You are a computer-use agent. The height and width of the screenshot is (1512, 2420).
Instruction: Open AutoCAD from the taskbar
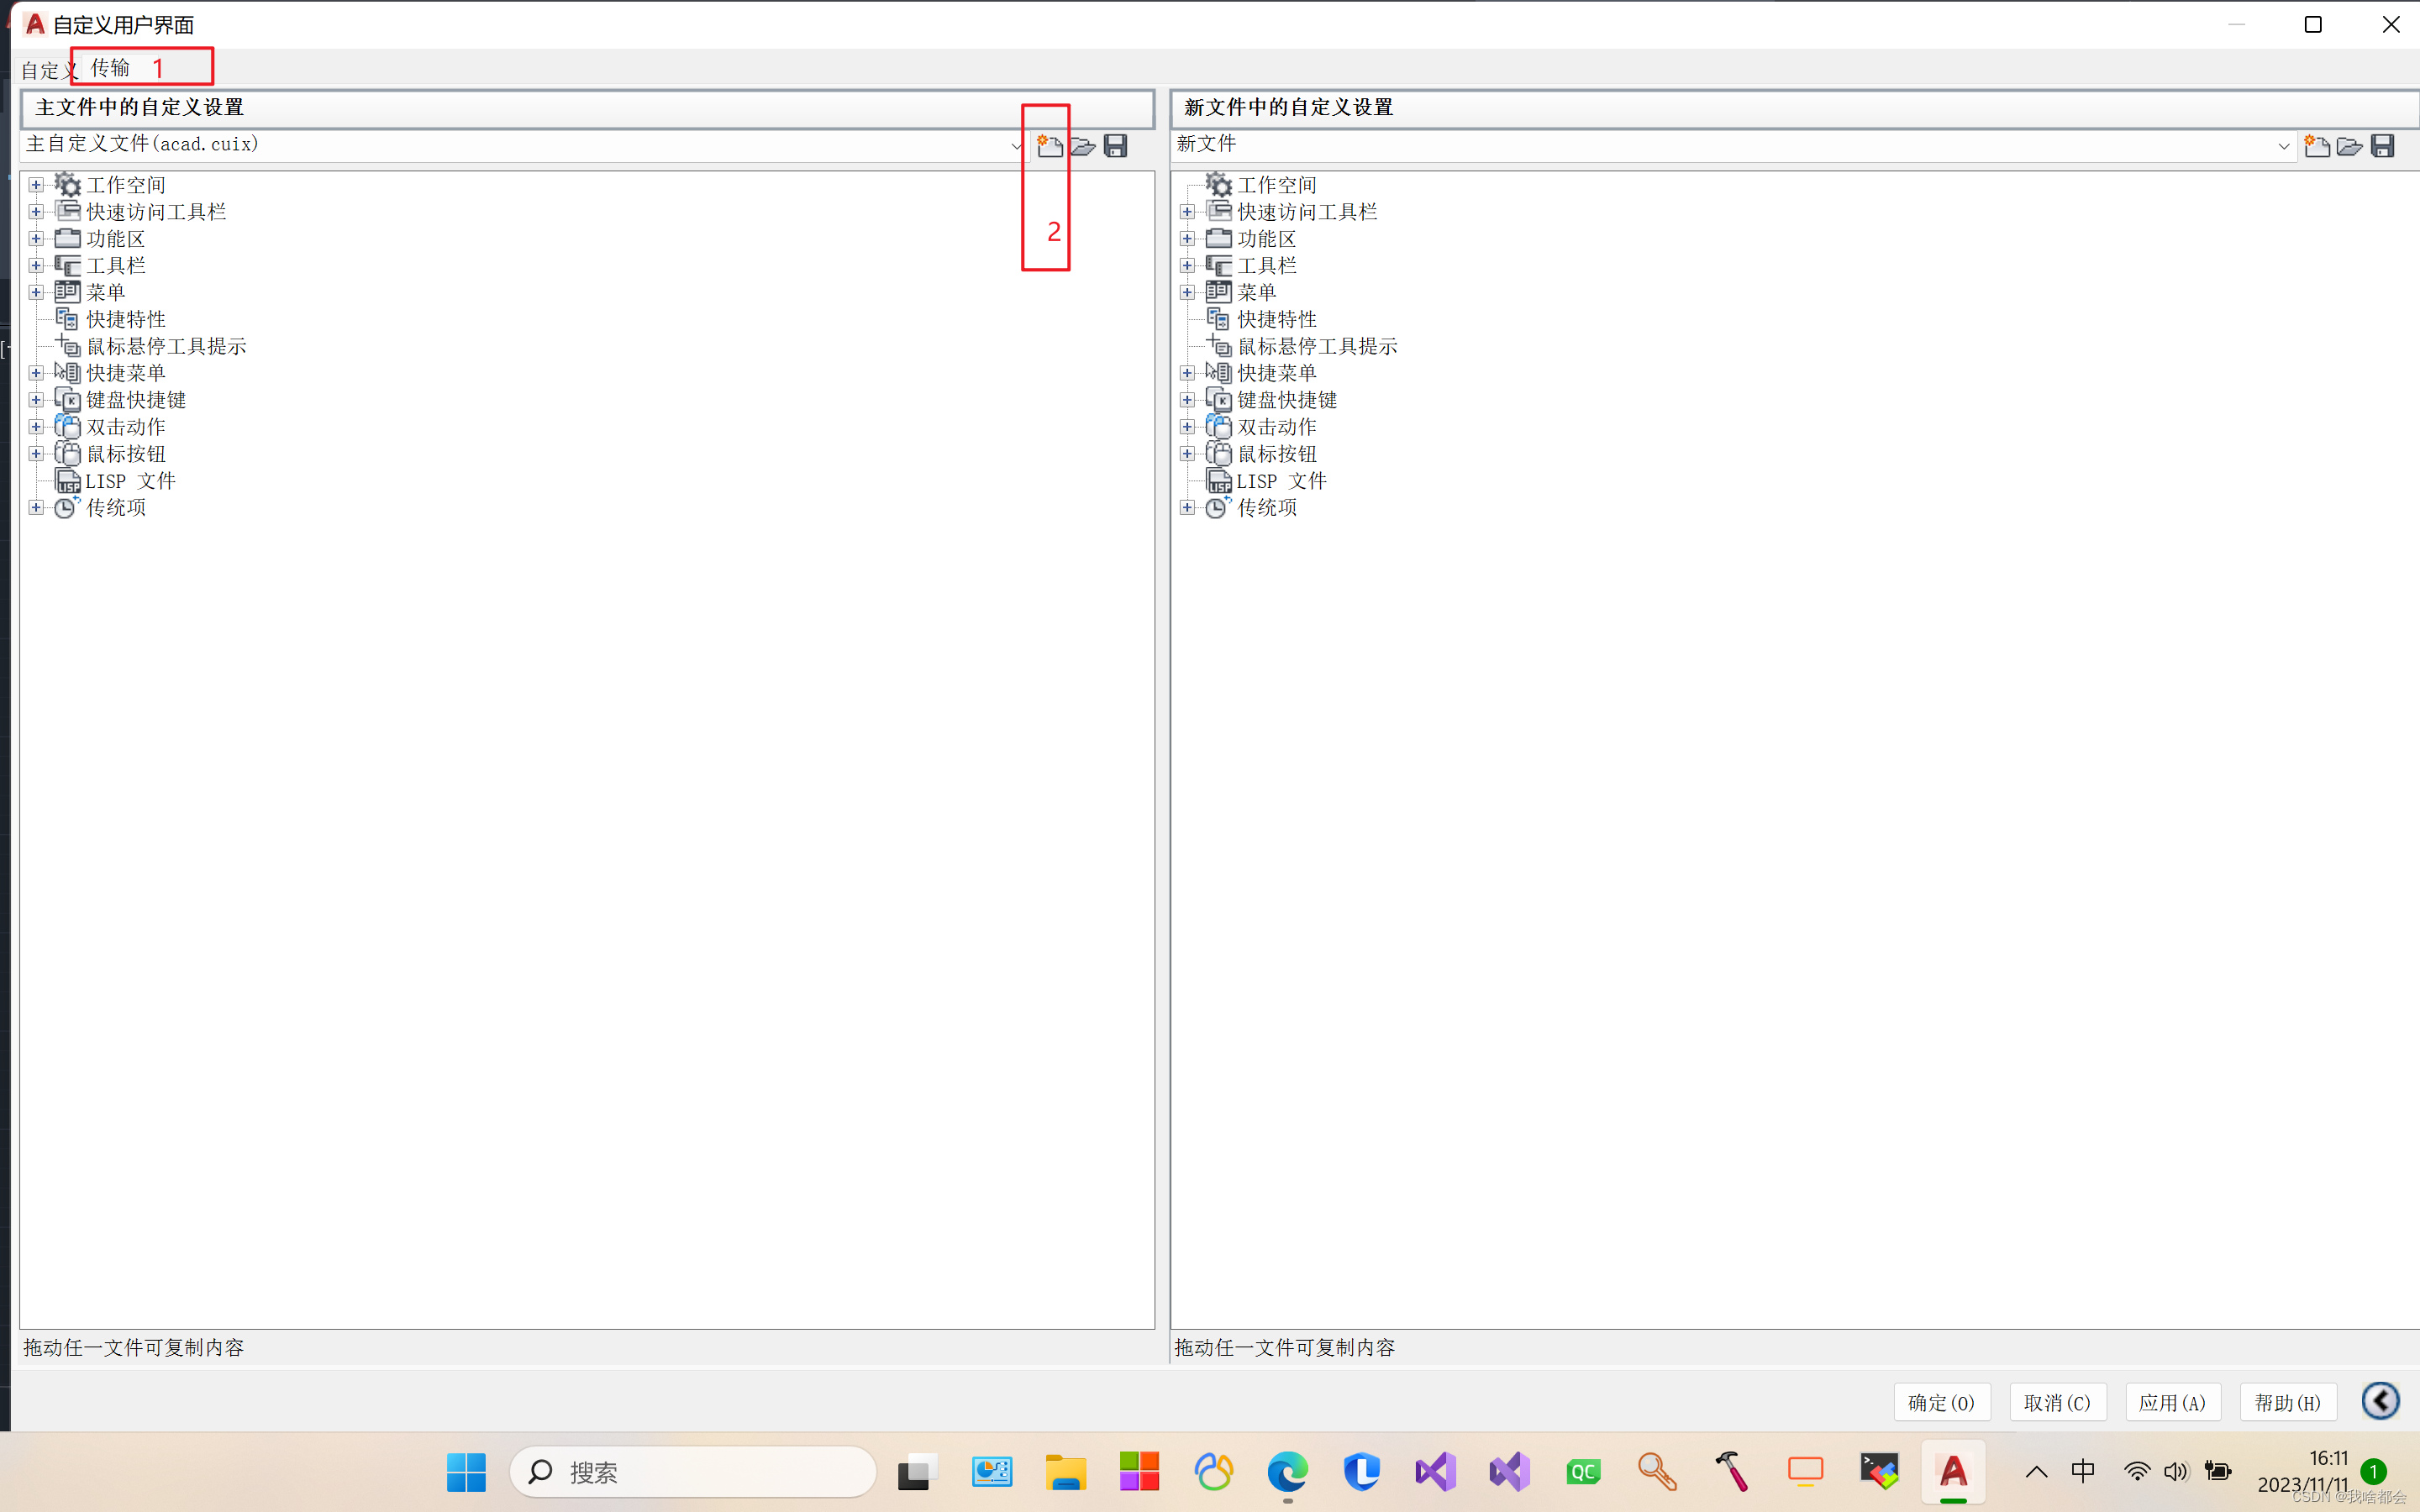click(x=1952, y=1472)
